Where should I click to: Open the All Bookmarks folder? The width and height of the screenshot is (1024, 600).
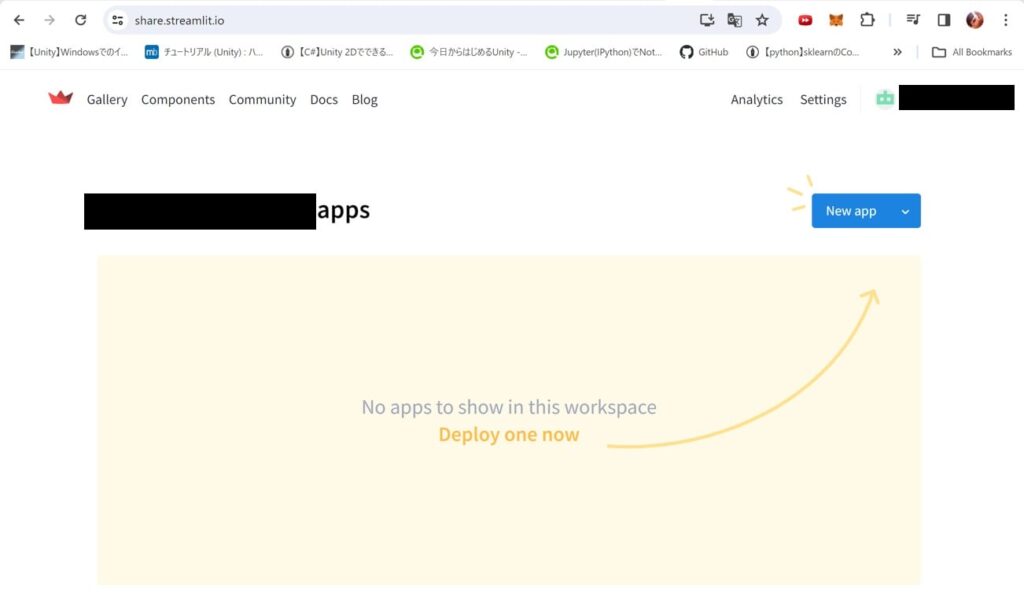971,52
